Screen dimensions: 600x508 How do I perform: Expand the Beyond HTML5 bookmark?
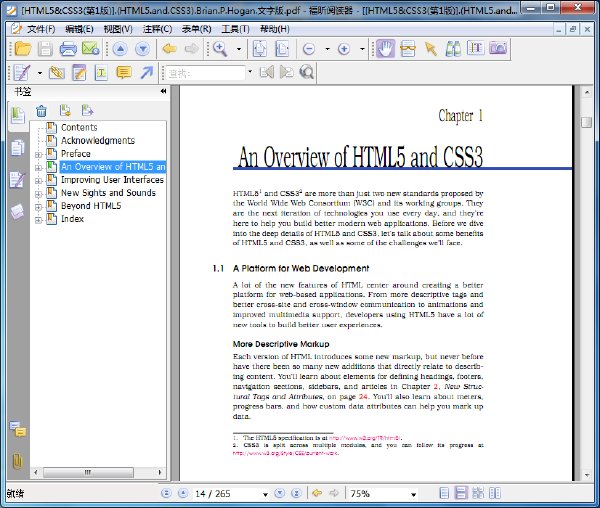click(x=38, y=207)
